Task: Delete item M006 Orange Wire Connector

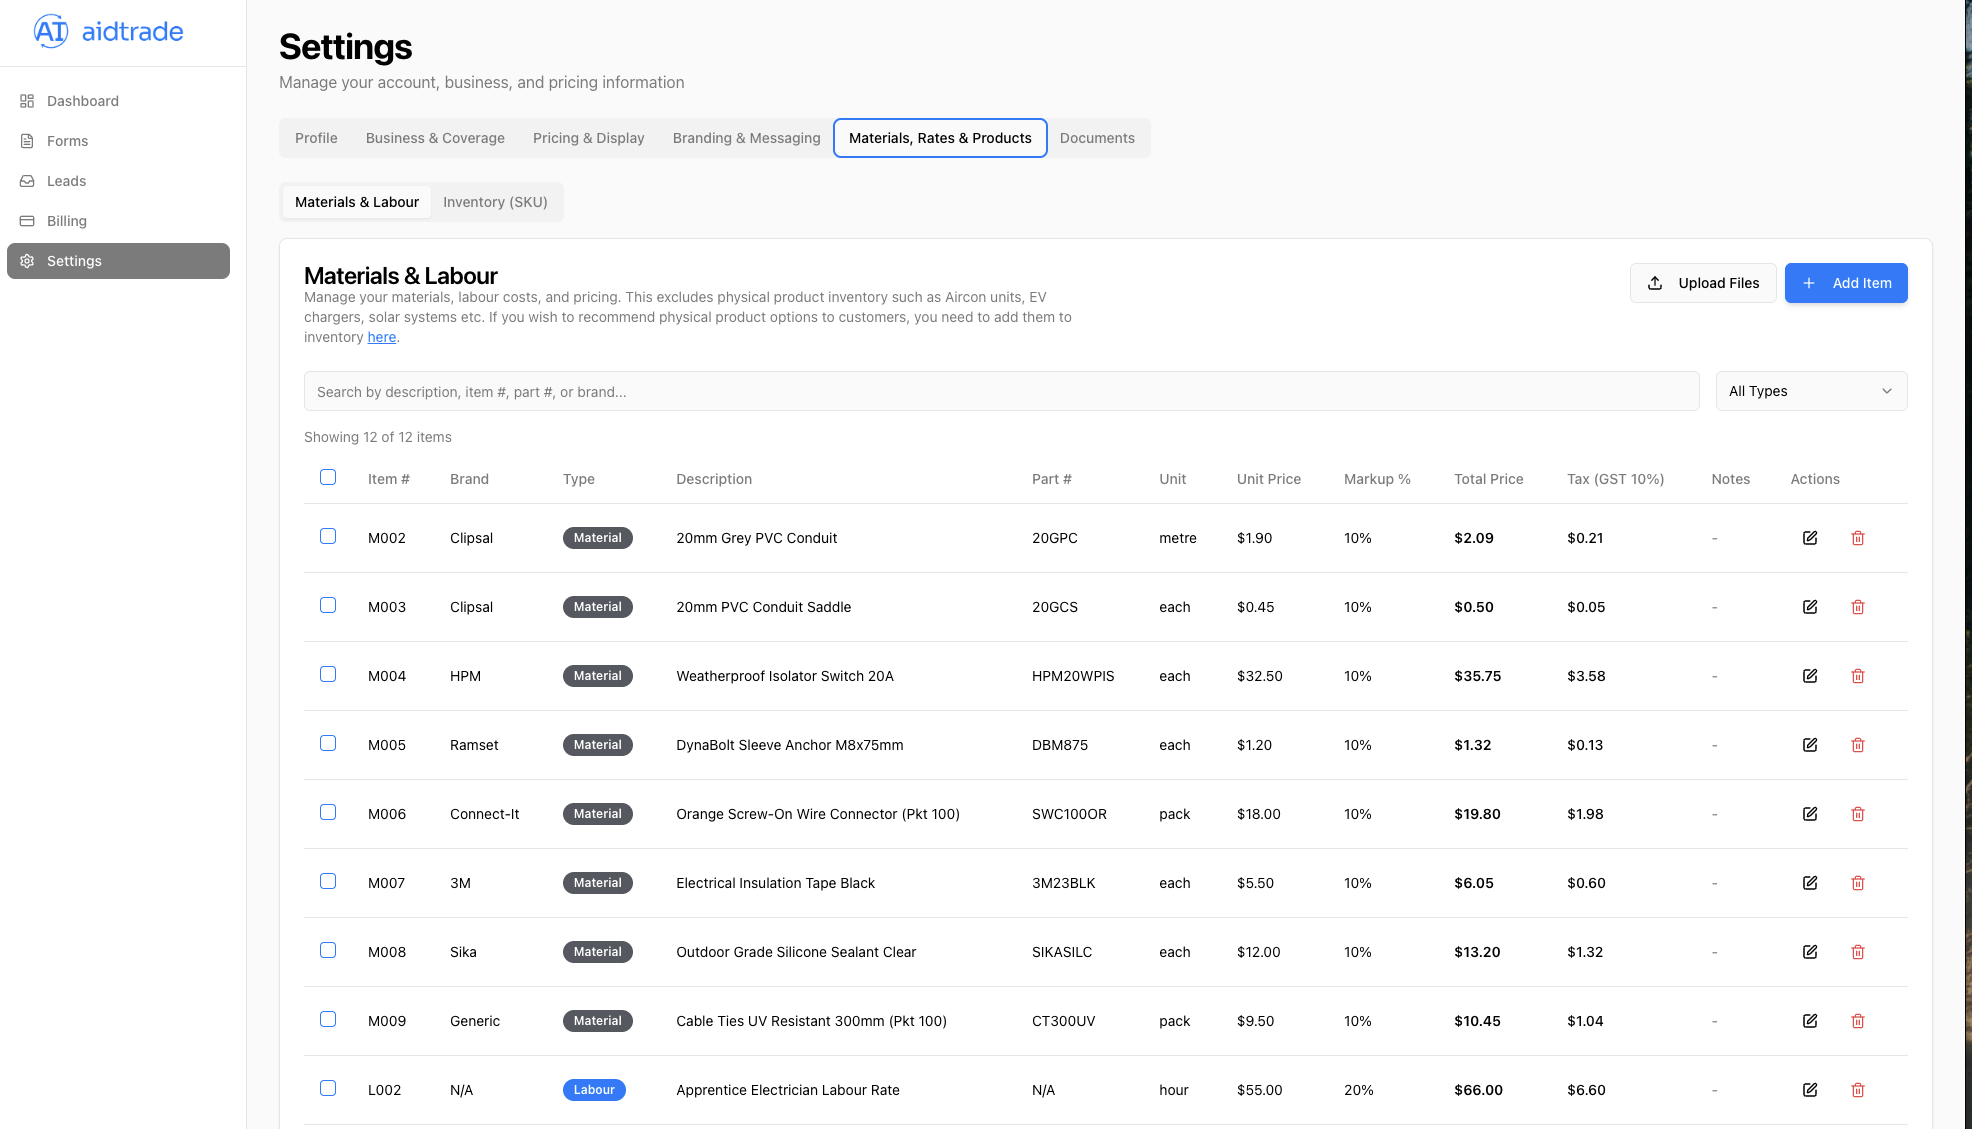Action: [x=1858, y=814]
